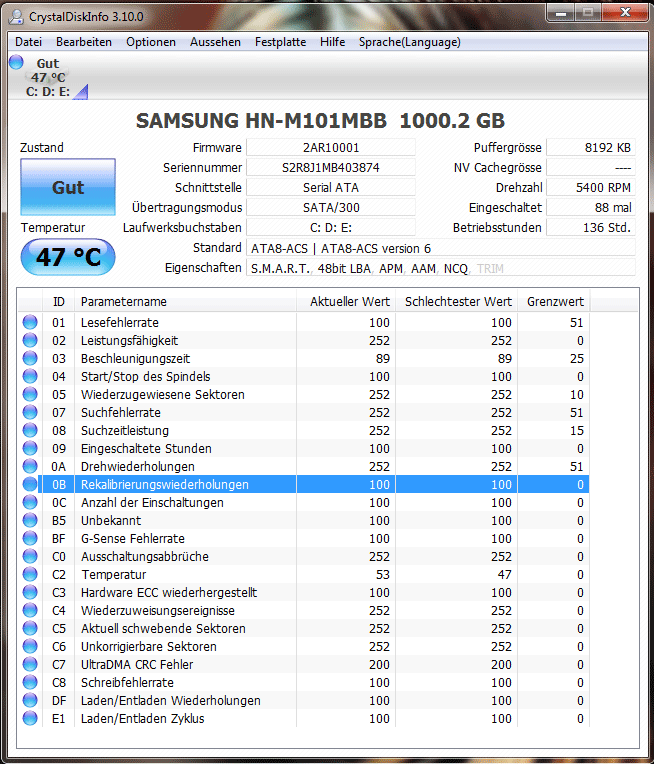Select the Laden/Entladen Zyklus text
This screenshot has height=764, width=654.
coord(143,719)
